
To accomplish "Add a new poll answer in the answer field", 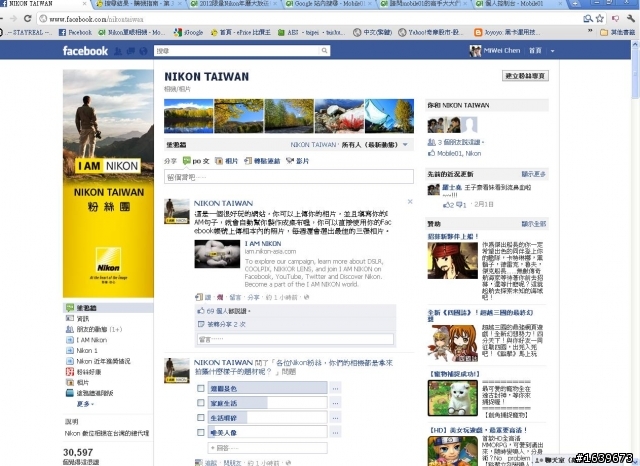I will pos(267,448).
